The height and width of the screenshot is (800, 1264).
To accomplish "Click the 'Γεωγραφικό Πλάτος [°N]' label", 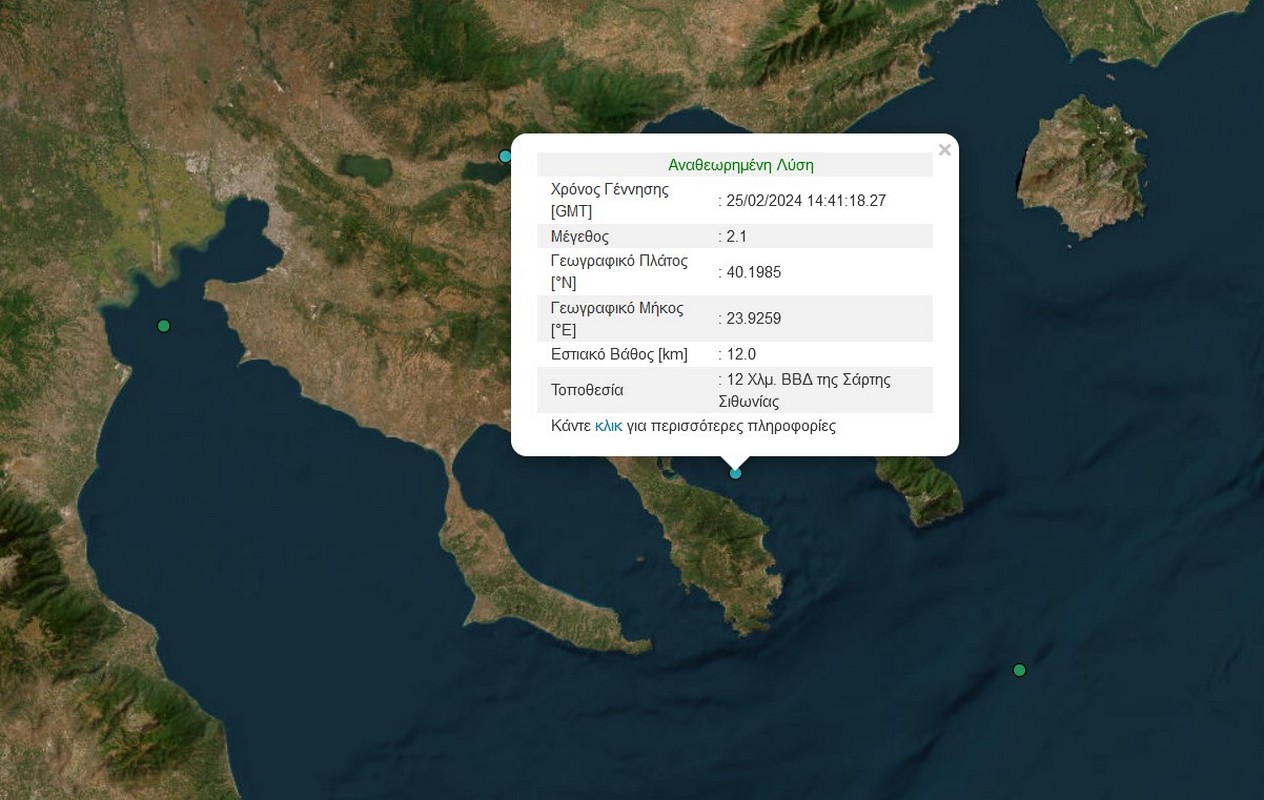I will 619,271.
